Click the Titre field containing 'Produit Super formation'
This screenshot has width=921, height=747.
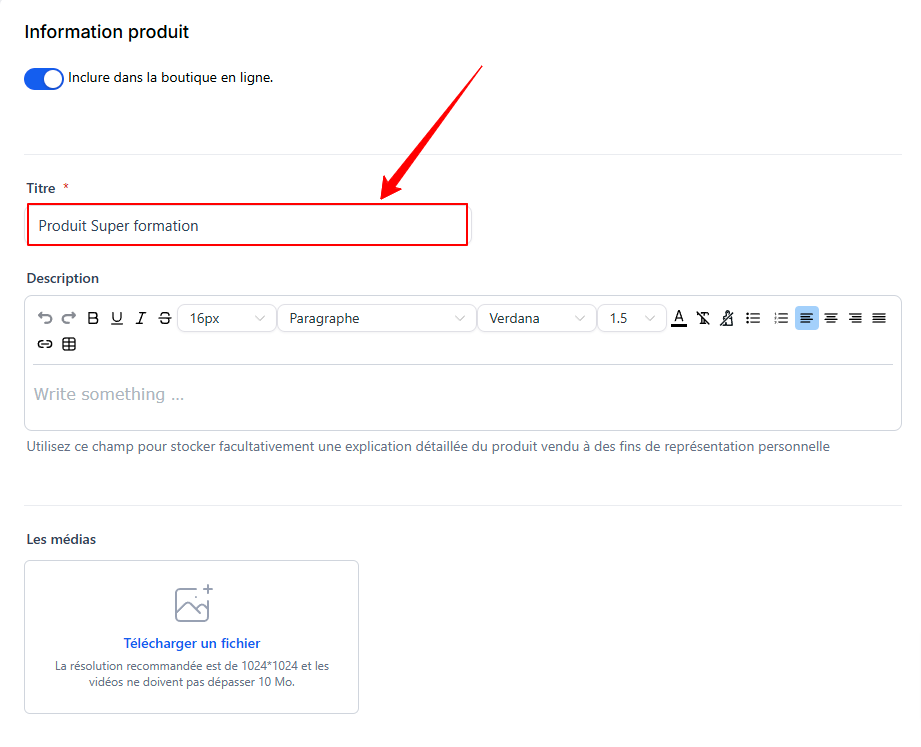(247, 225)
